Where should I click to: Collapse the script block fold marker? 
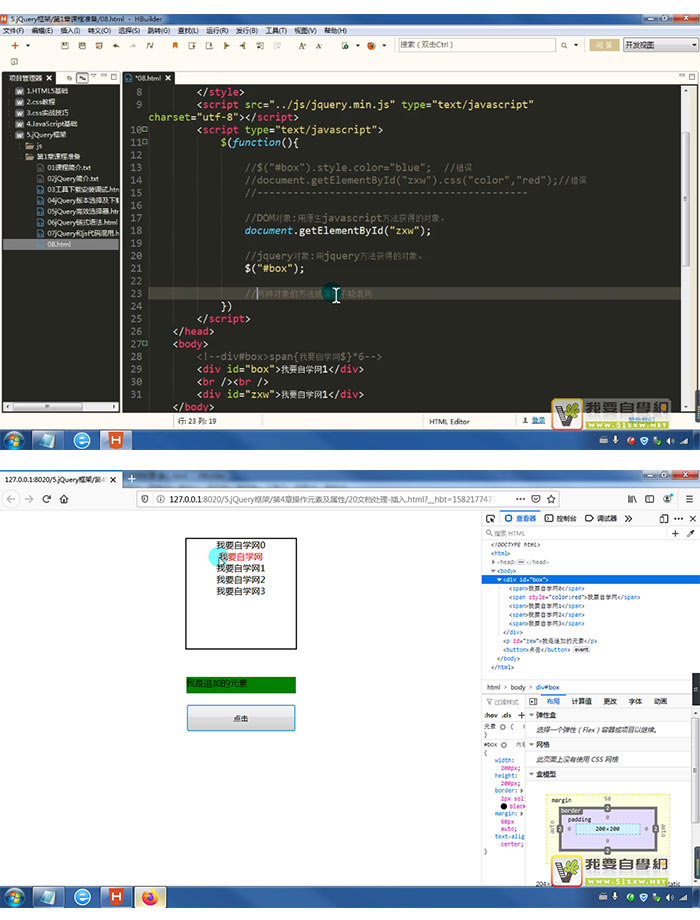(x=144, y=130)
